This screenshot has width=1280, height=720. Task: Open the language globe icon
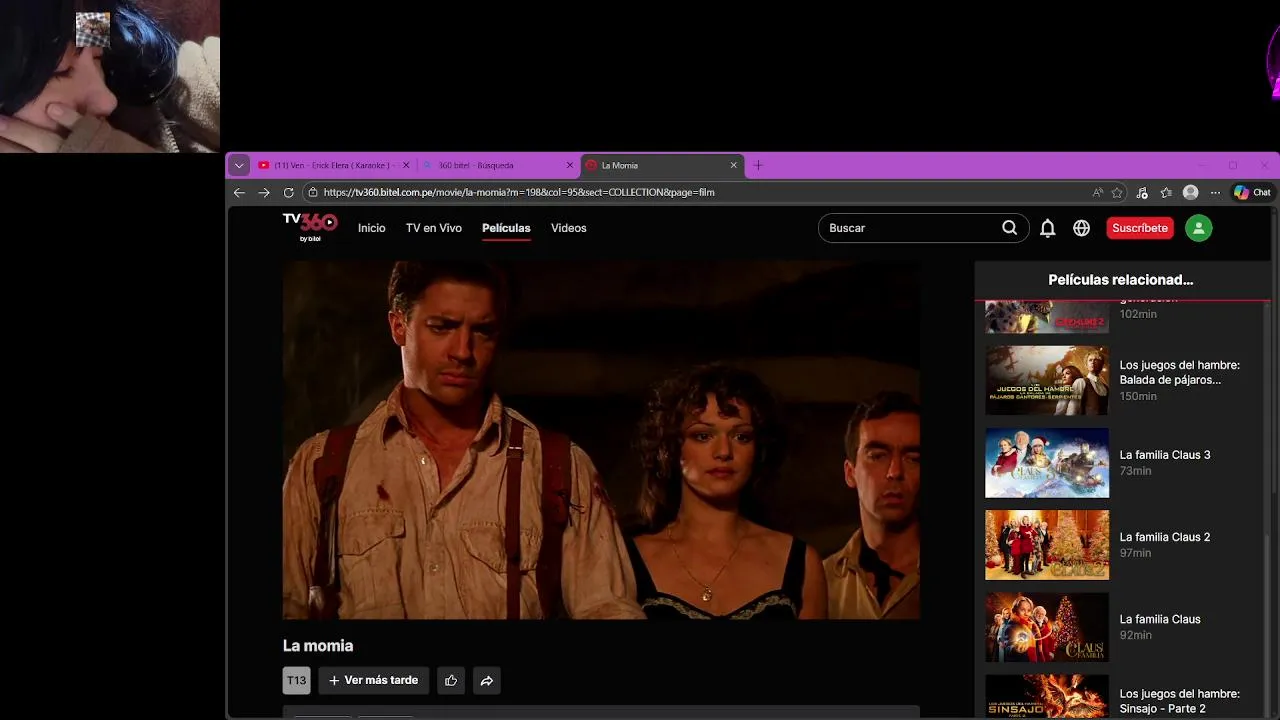click(x=1081, y=228)
